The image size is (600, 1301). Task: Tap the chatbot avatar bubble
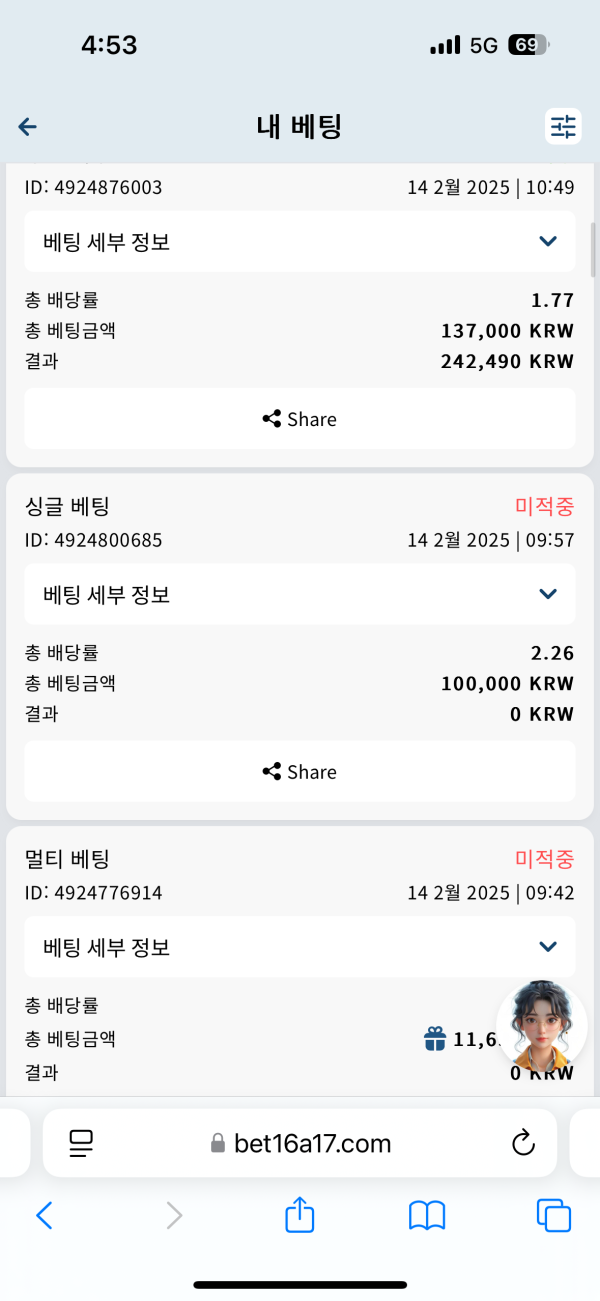point(541,1024)
